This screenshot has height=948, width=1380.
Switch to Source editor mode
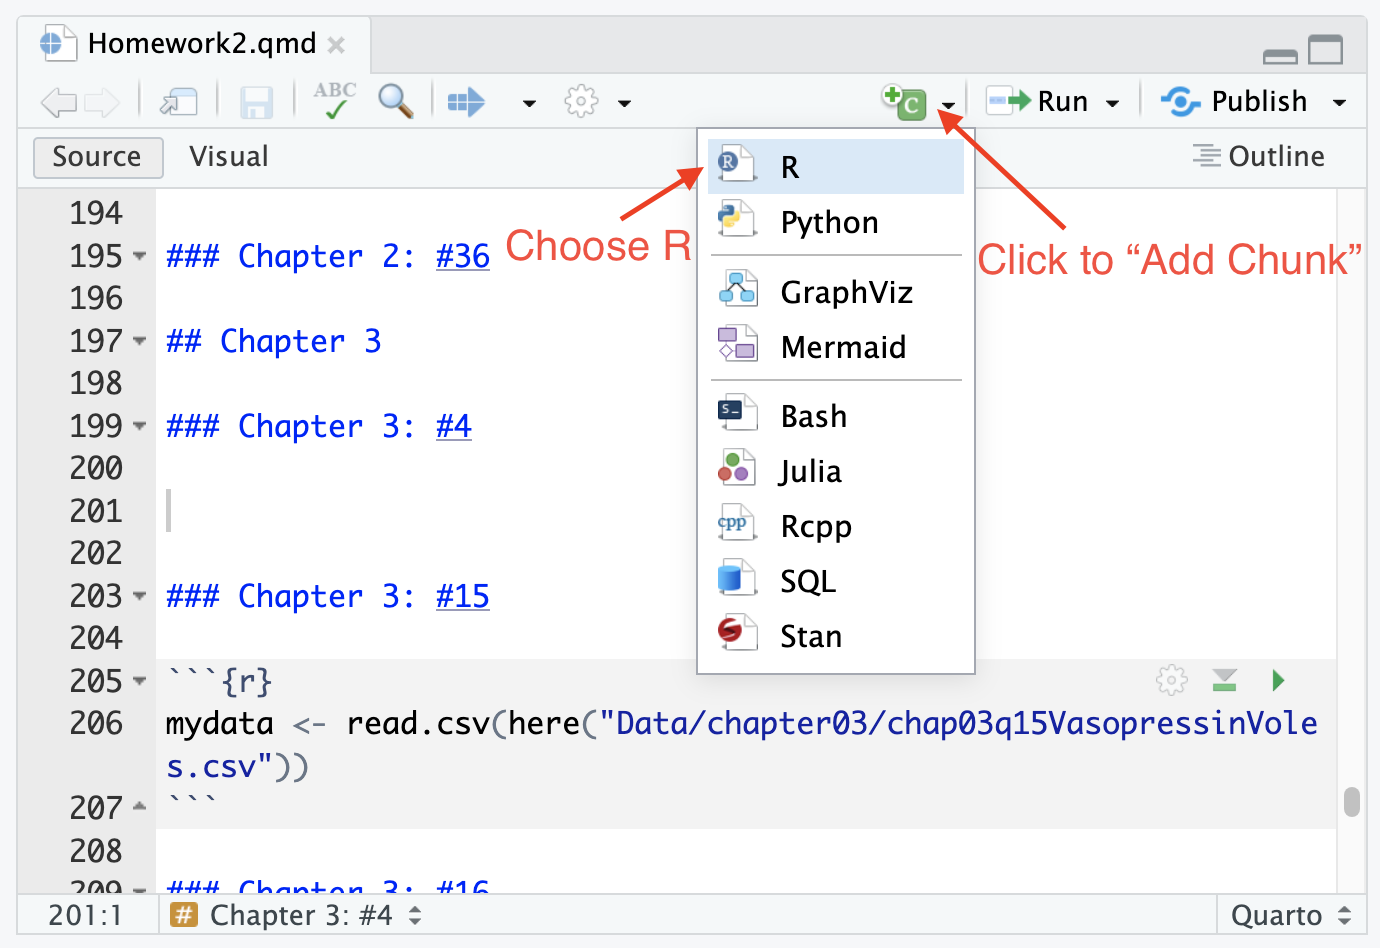coord(98,157)
